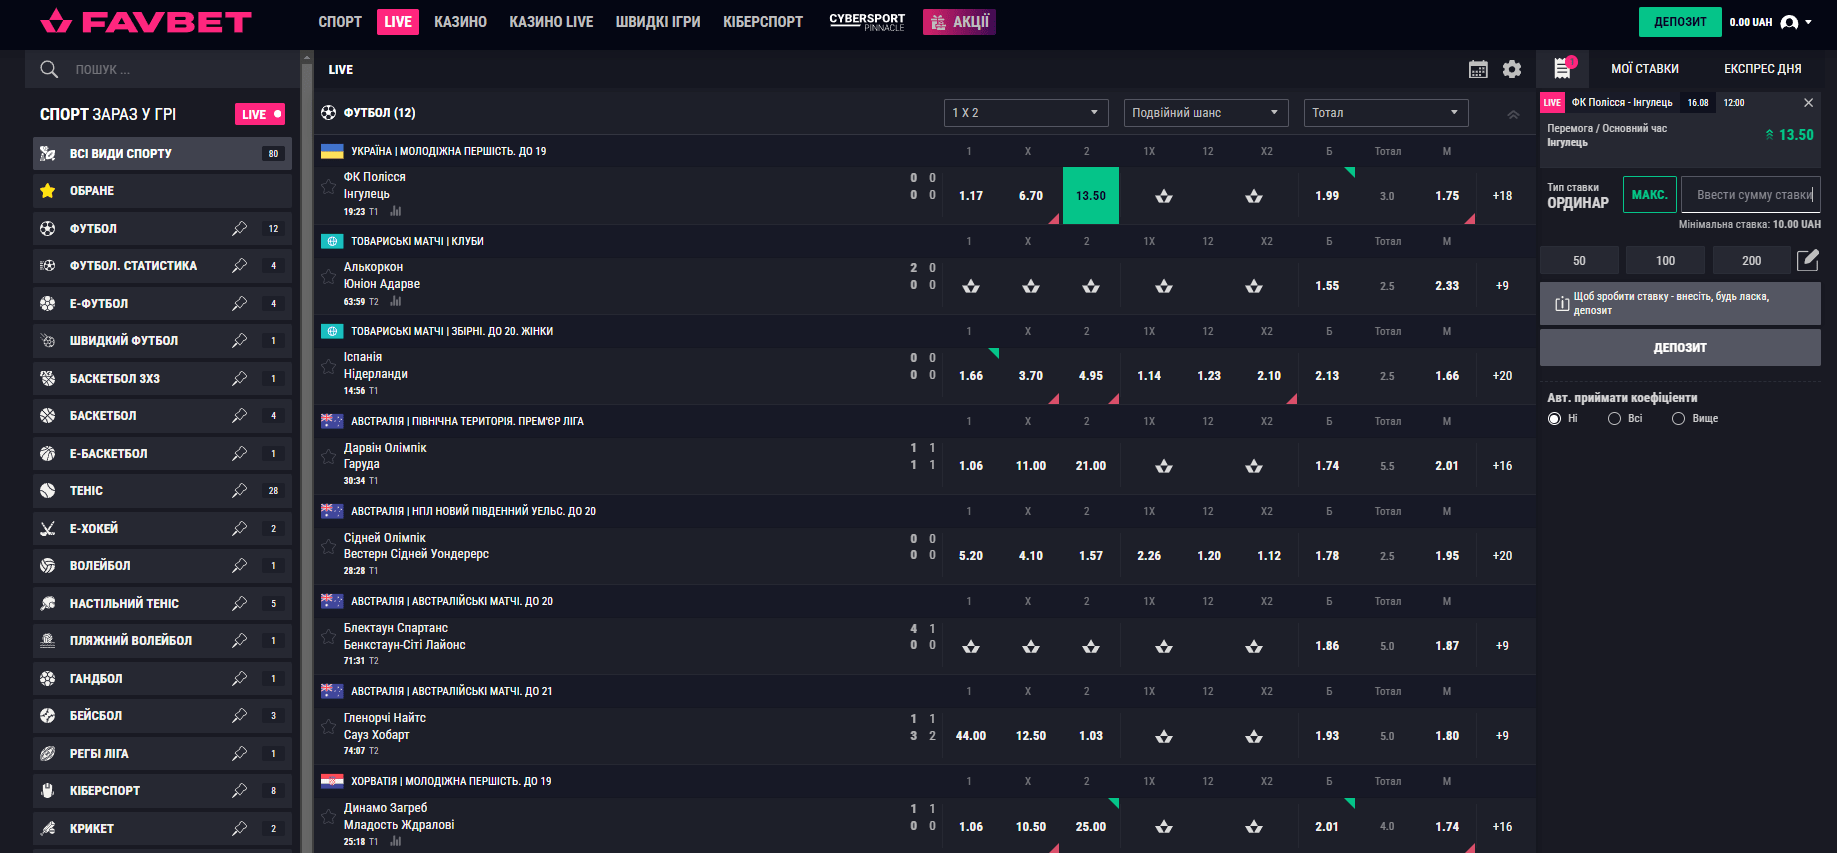Open the '1 X 2' market dropdown
This screenshot has width=1837, height=853.
coord(1026,113)
